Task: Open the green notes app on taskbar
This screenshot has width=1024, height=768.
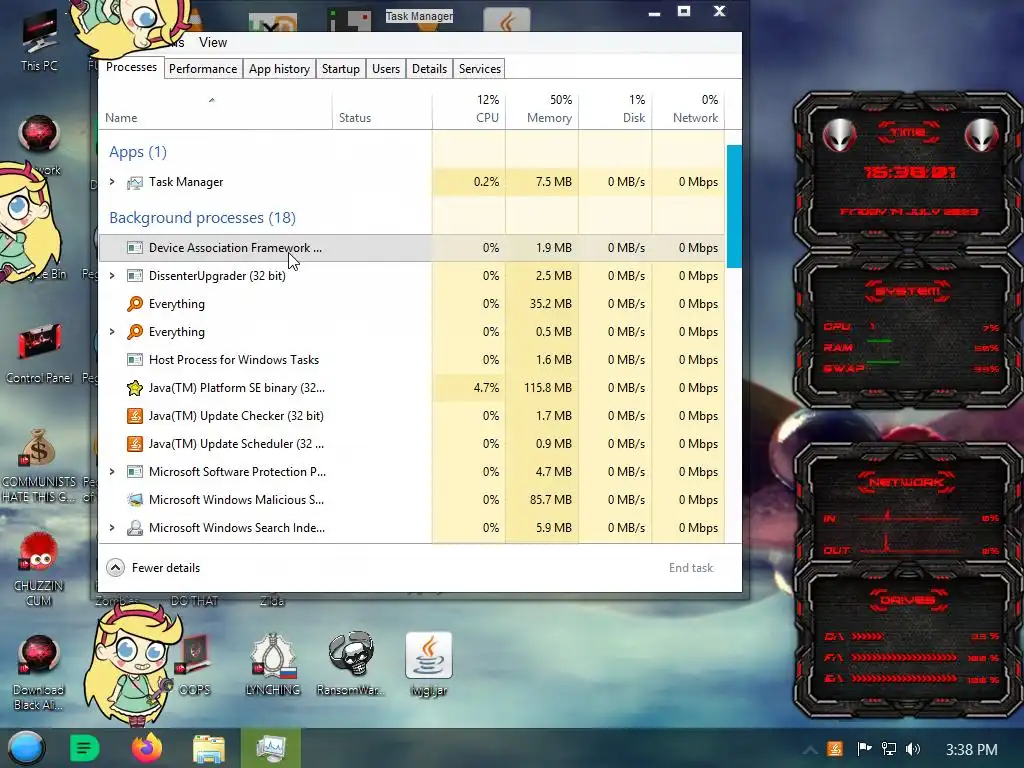Action: point(84,748)
